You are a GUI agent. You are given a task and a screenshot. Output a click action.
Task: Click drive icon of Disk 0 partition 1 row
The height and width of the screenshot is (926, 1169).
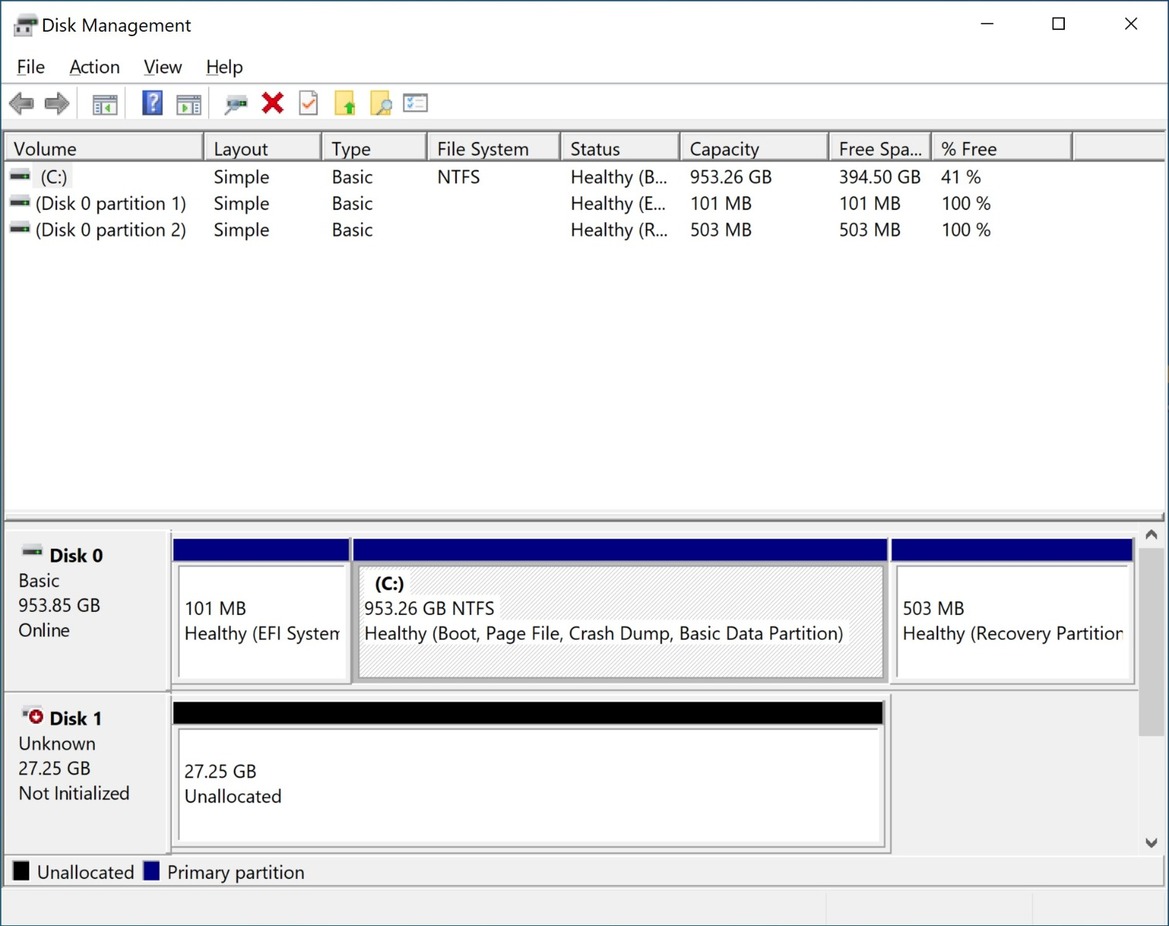20,203
